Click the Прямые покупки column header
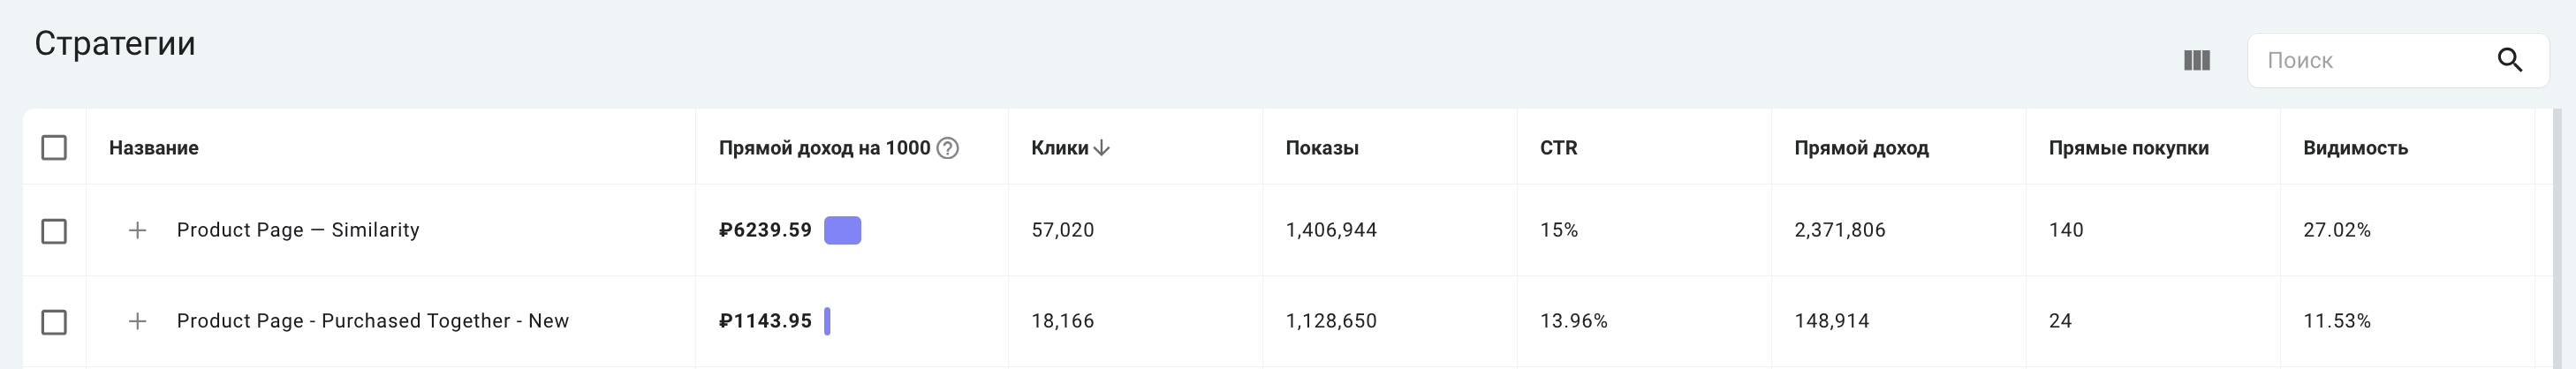 point(2128,148)
